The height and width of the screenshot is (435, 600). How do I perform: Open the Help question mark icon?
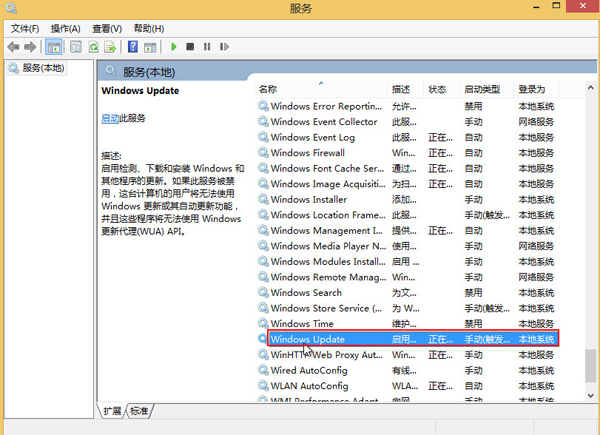pos(132,47)
